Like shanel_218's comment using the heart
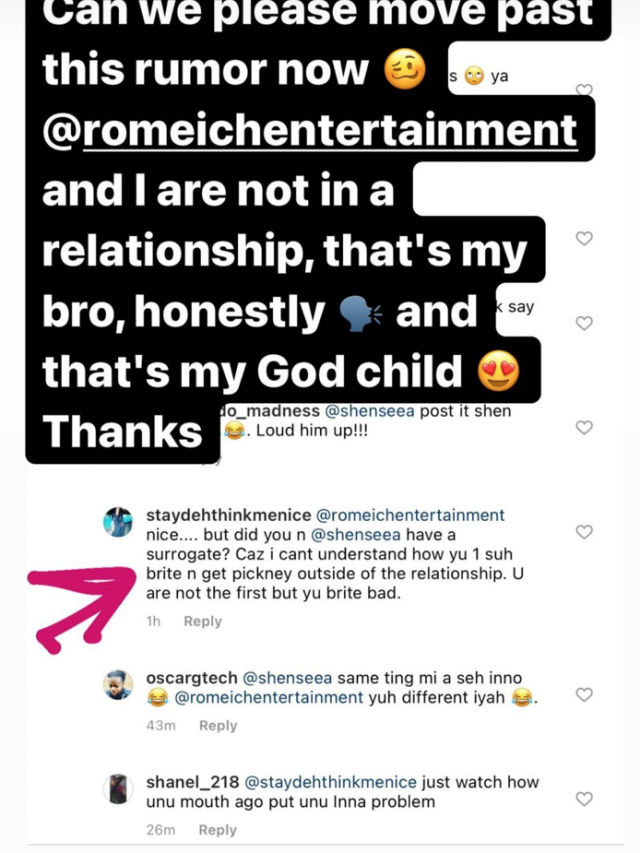The height and width of the screenshot is (853, 640). point(585,798)
